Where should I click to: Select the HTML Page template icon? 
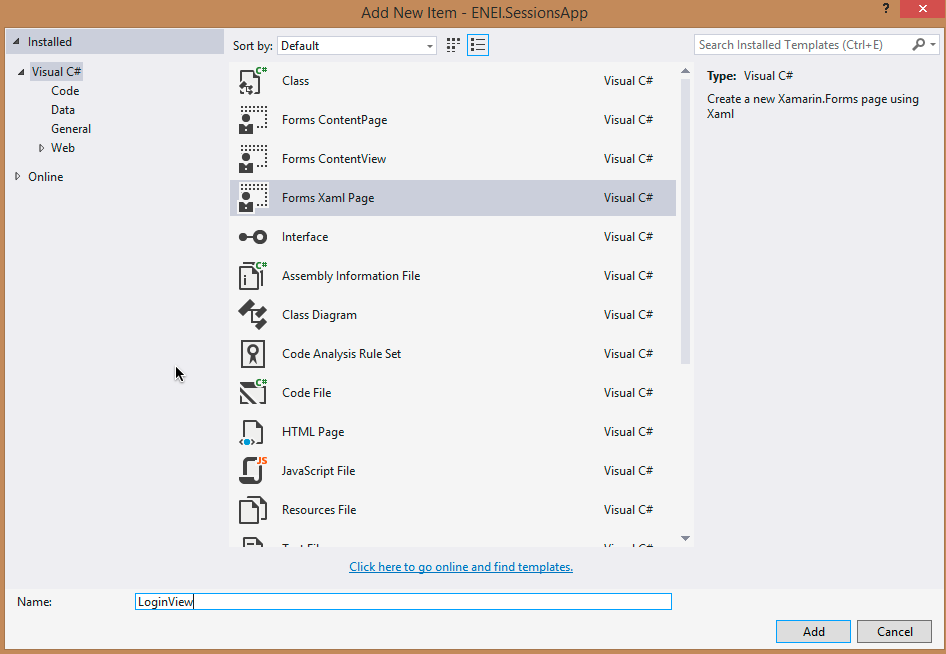[x=252, y=432]
